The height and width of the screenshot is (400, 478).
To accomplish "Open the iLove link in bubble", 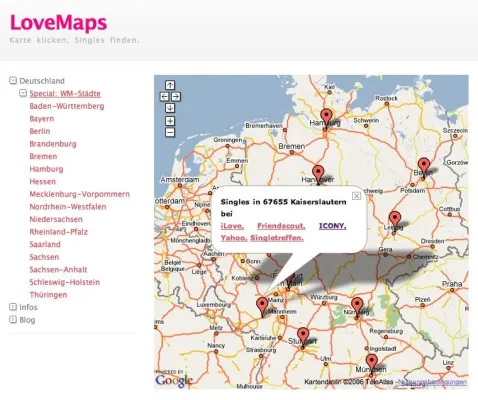I will click(x=232, y=226).
